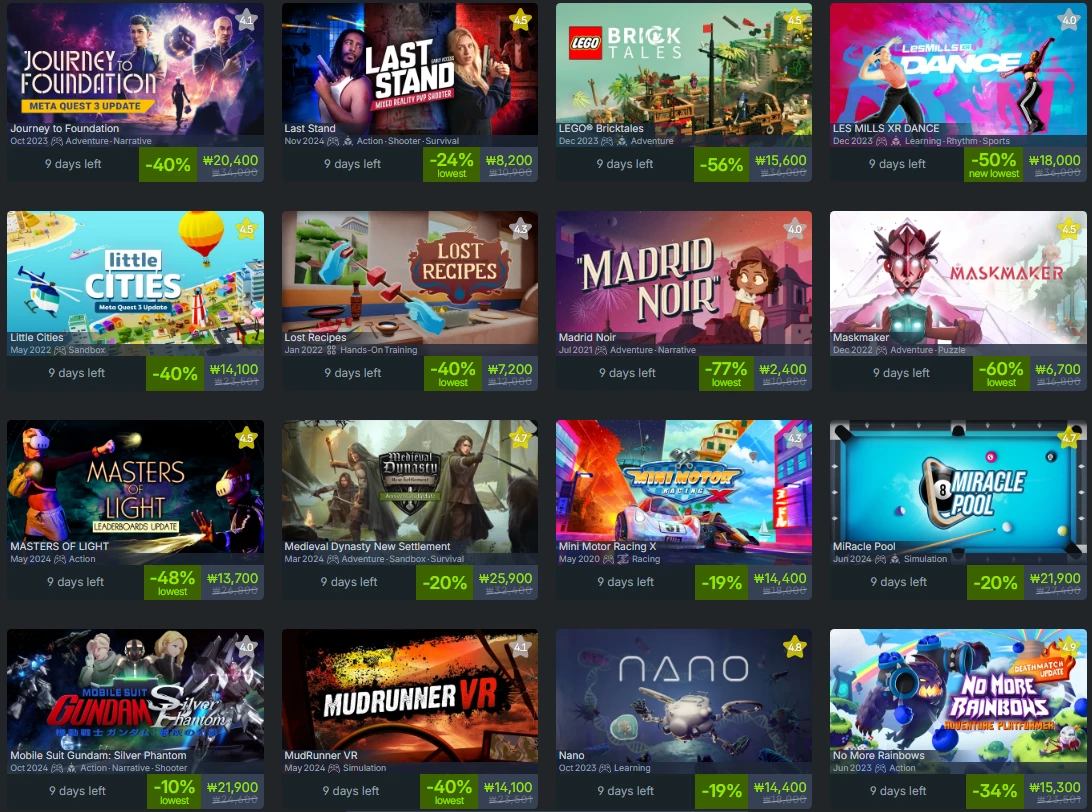The image size is (1092, 812).
Task: Click the 4.7 star badge on Medieval Dynasty
Action: coord(520,438)
